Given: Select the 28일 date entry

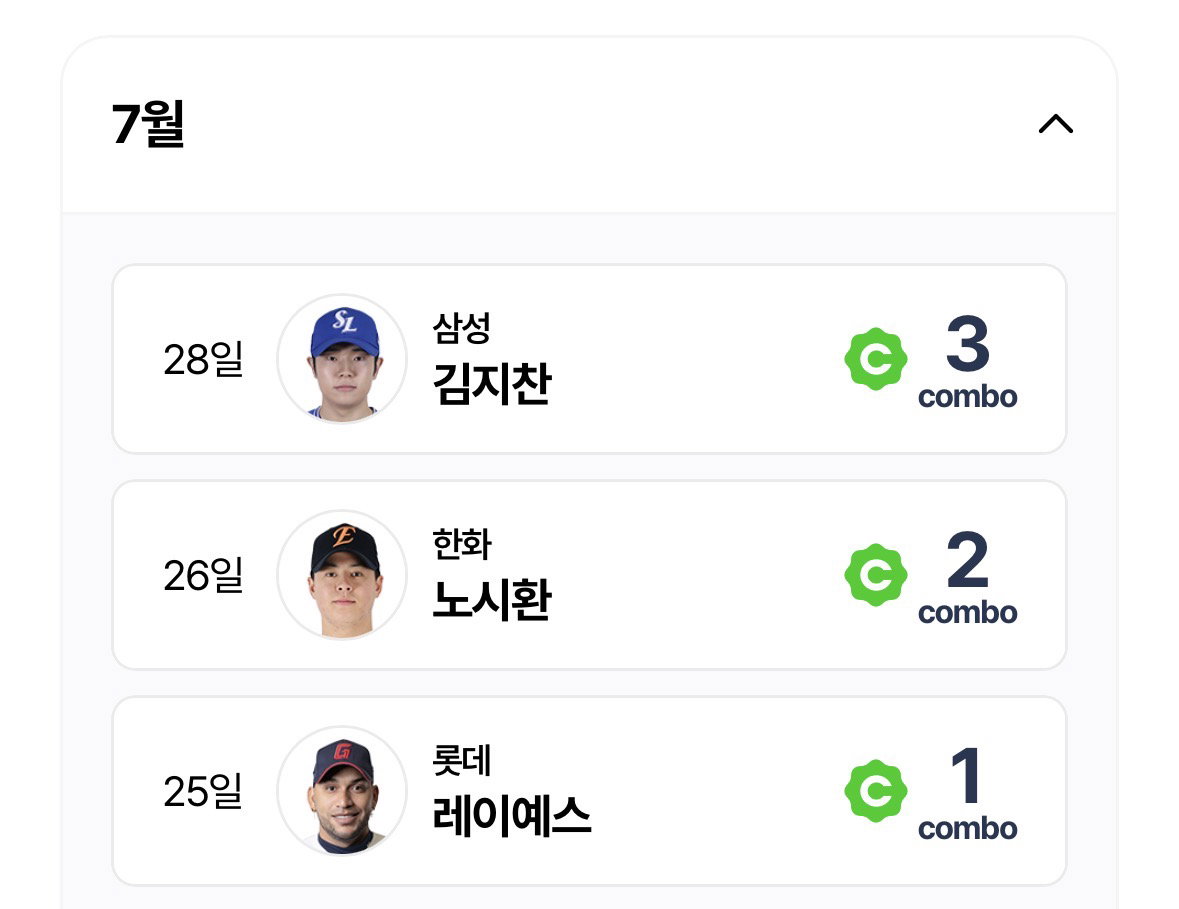Looking at the screenshot, I should 203,359.
